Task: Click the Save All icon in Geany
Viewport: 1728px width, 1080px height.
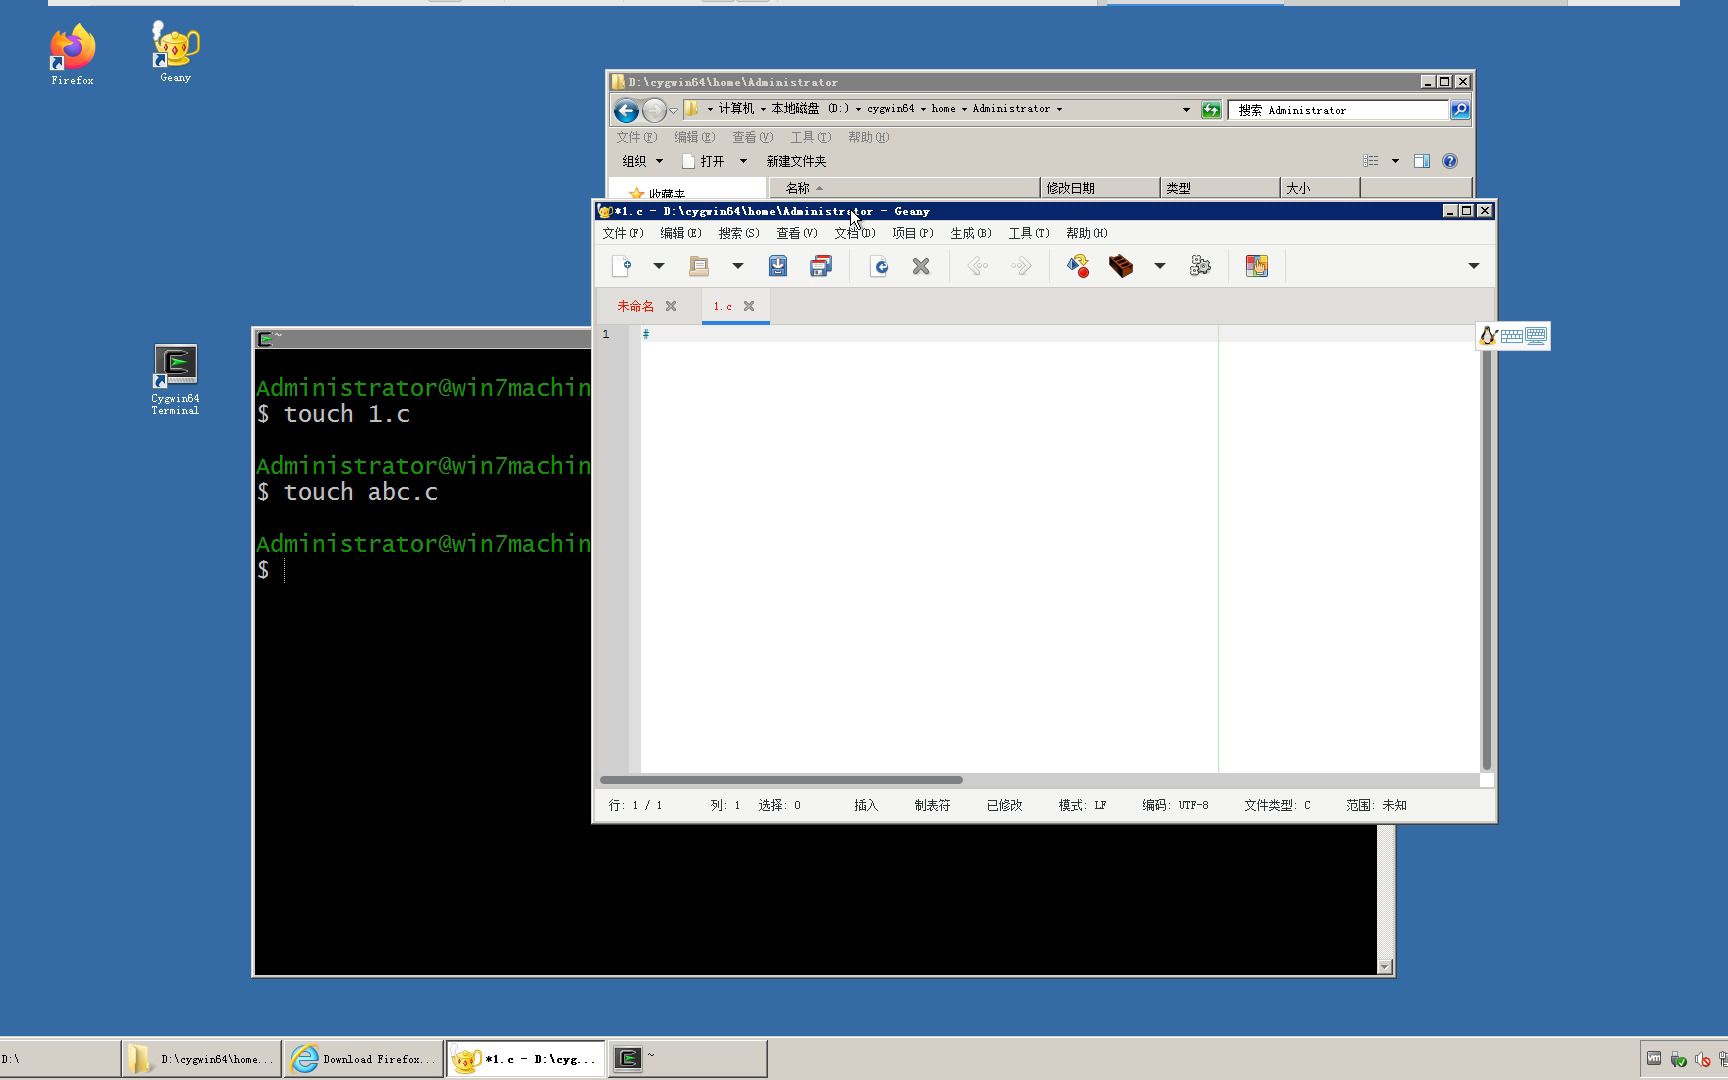Action: point(821,266)
